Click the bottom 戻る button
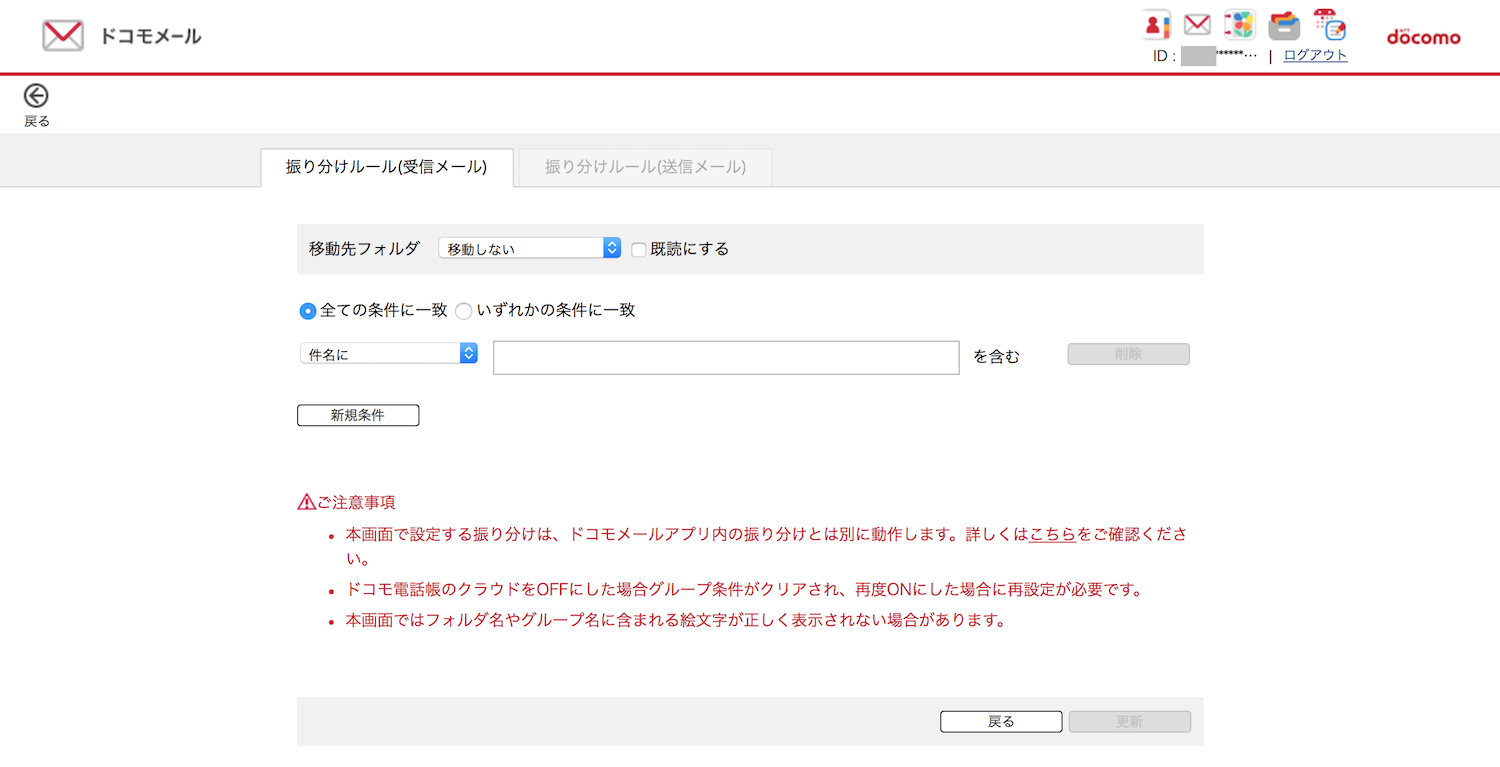The width and height of the screenshot is (1500, 767). tap(1001, 722)
